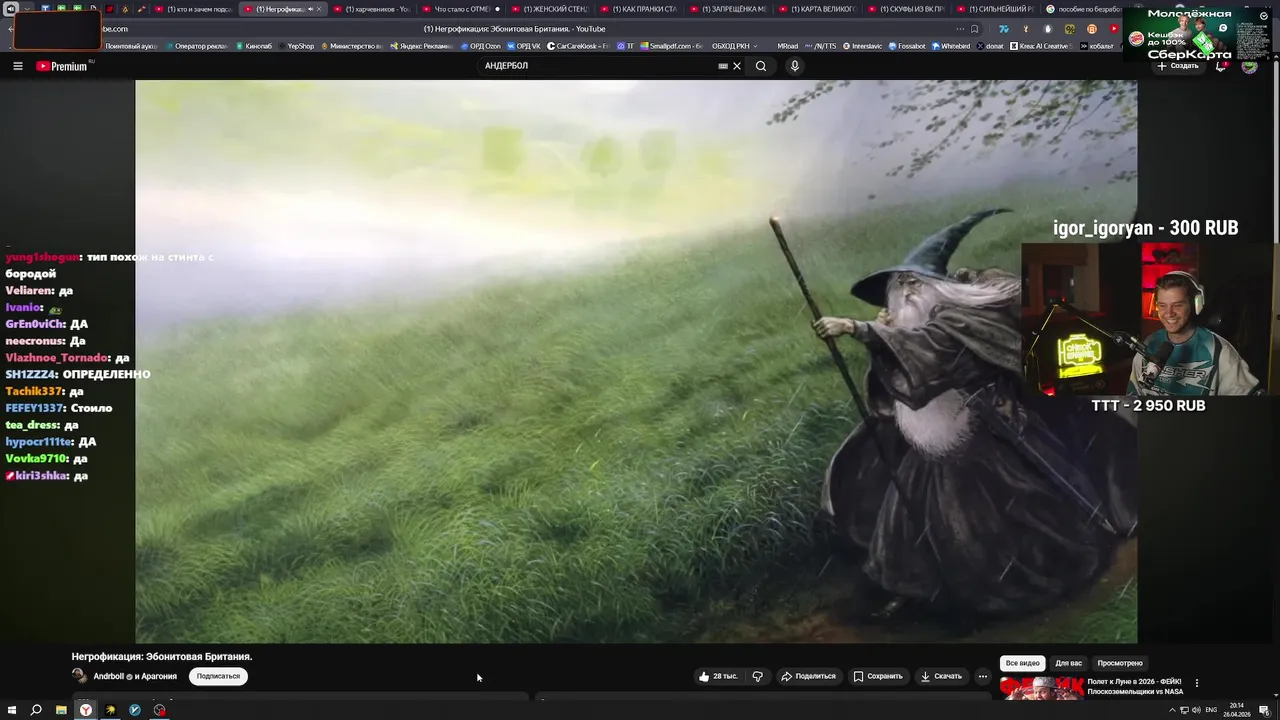
Task: Click the Полет к Луне в 2026 video title
Action: 1135,686
